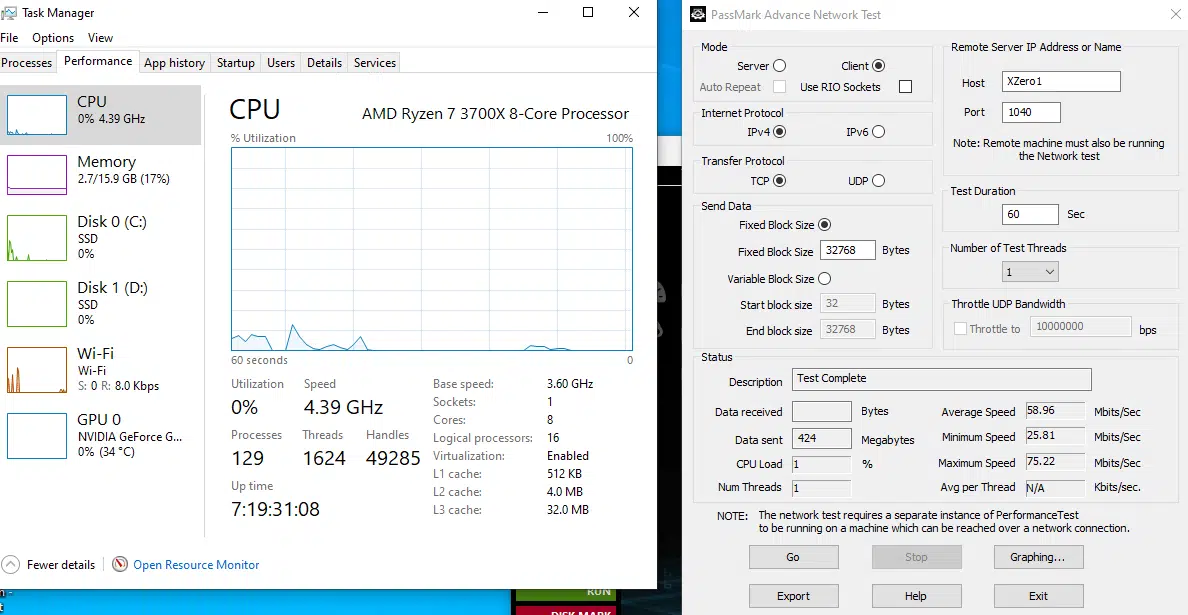1188x615 pixels.
Task: Switch to the App history tab
Action: pyautogui.click(x=174, y=63)
